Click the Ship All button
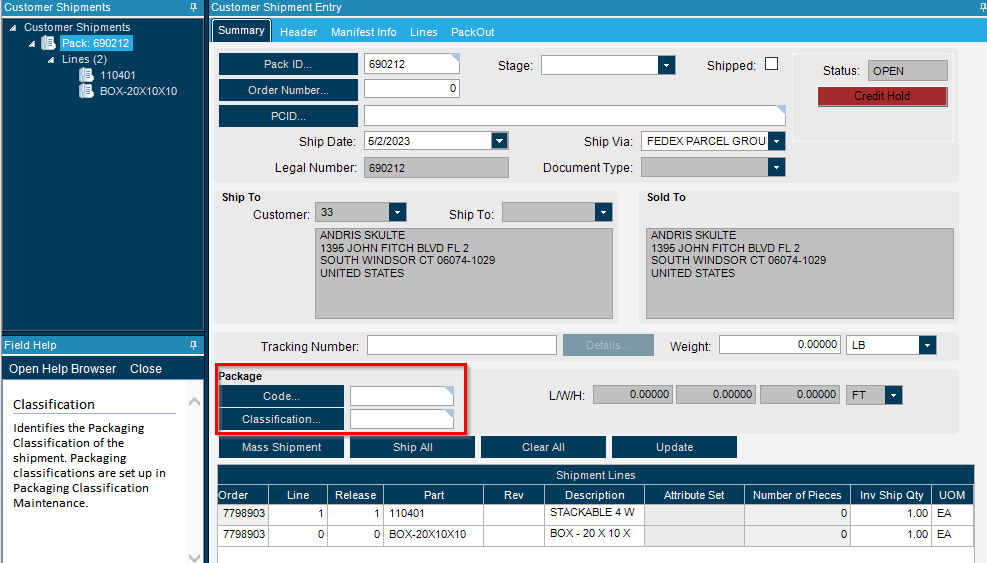 tap(412, 447)
